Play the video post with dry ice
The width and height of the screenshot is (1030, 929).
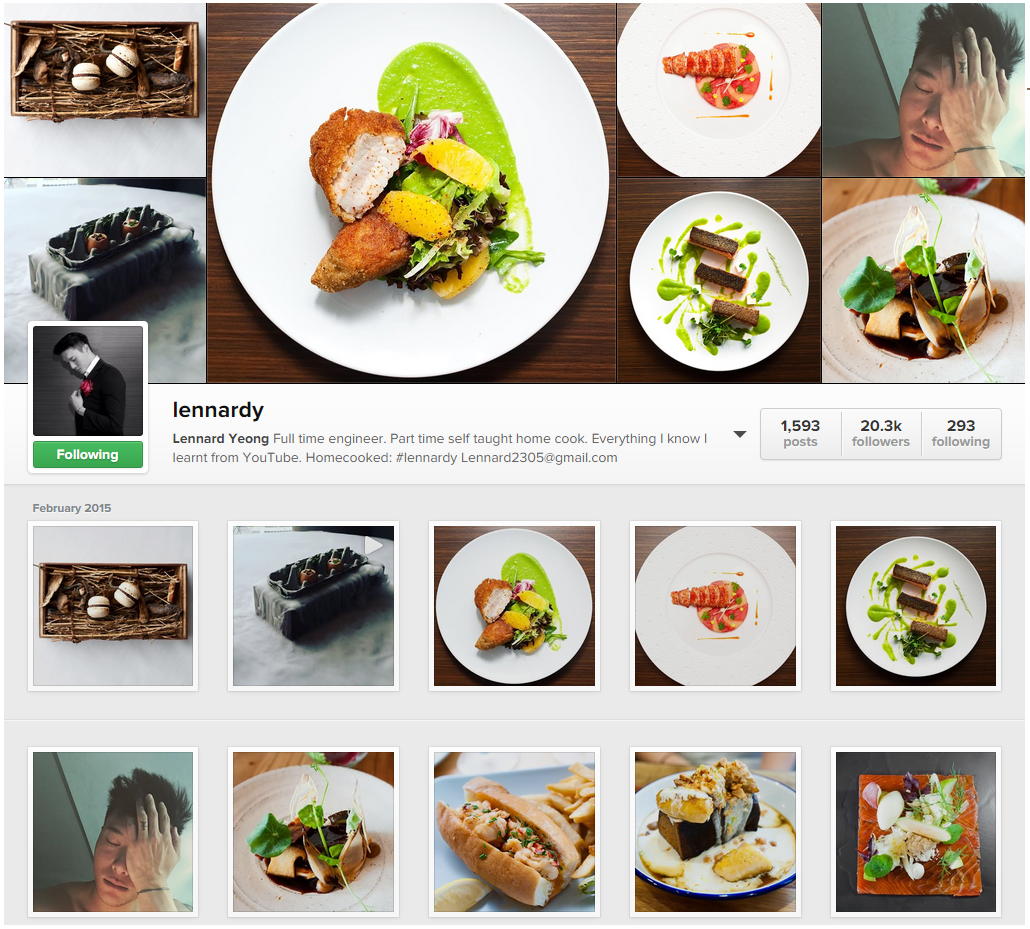(313, 606)
